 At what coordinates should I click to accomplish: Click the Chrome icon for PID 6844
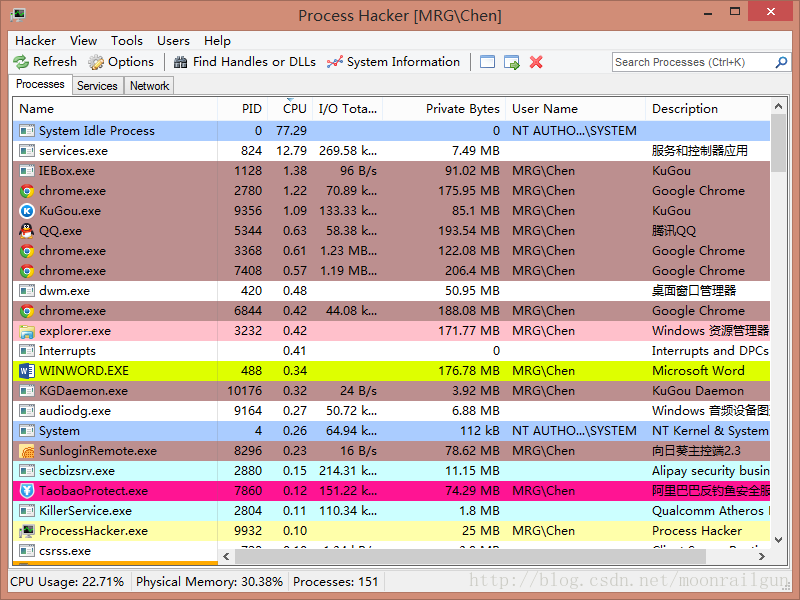tap(27, 311)
